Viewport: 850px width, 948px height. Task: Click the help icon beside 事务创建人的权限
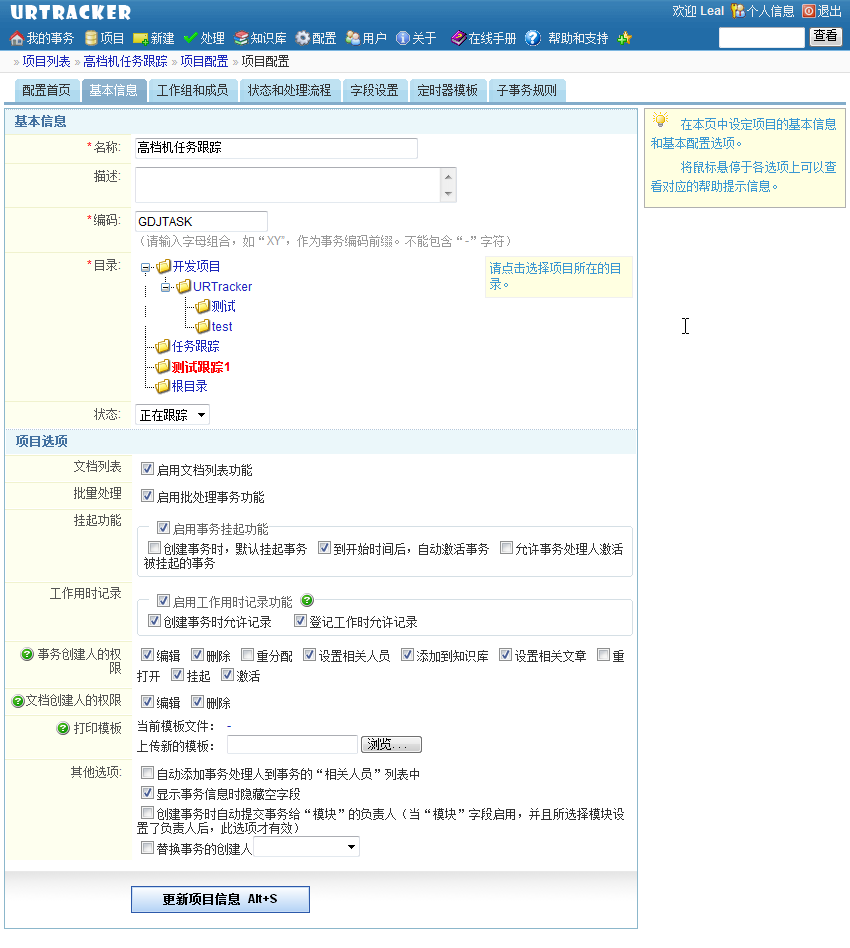27,654
